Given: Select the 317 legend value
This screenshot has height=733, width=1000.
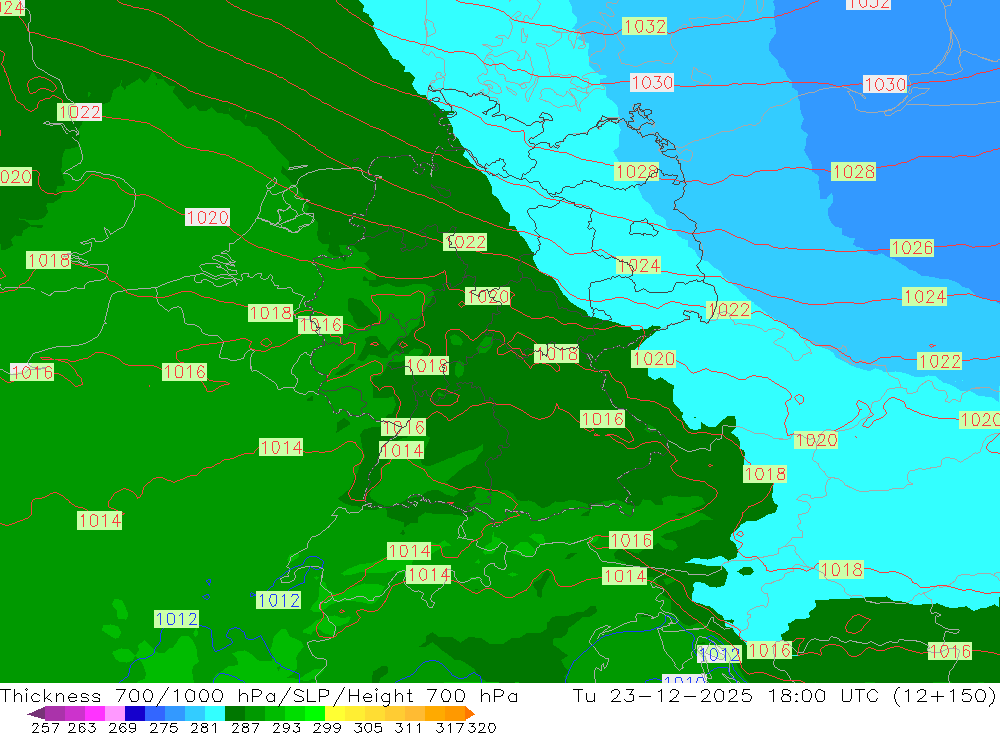Looking at the screenshot, I should coord(450,727).
